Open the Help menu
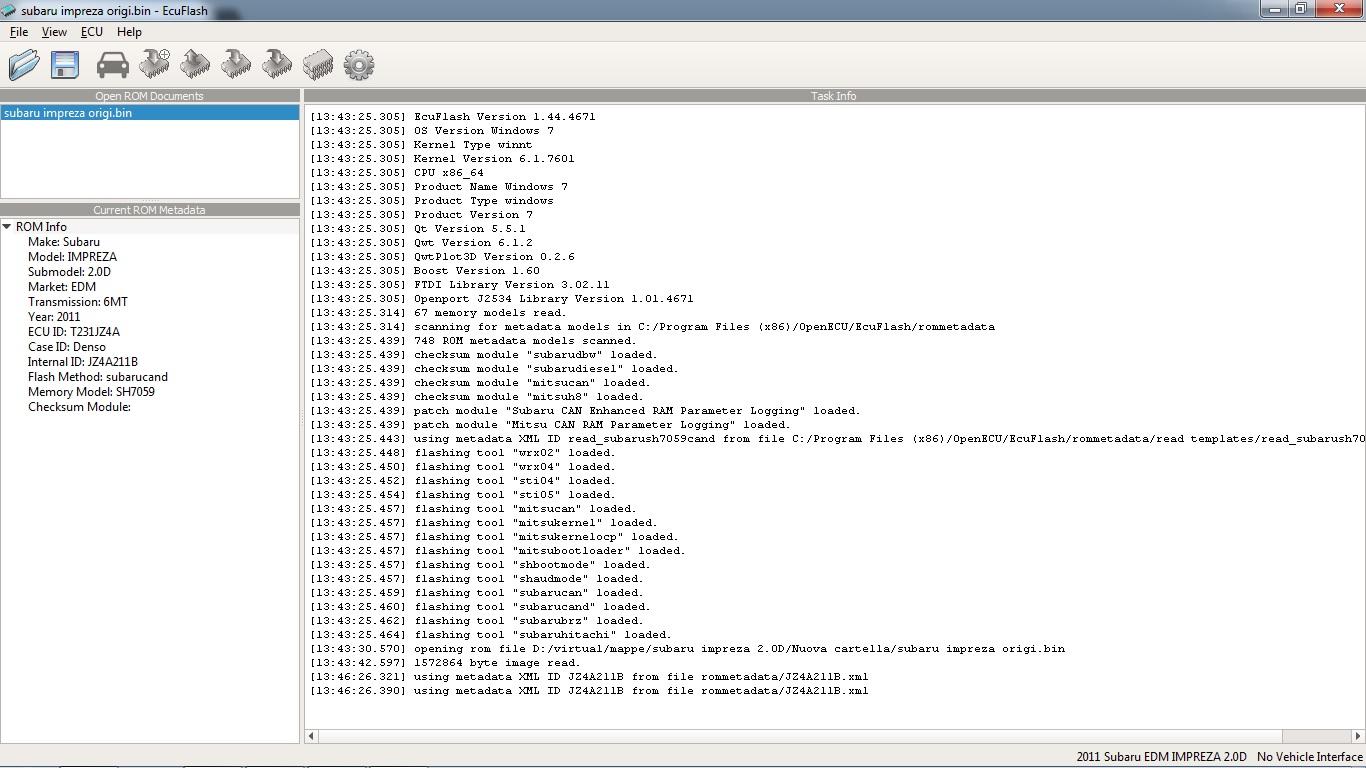The height and width of the screenshot is (768, 1366). coord(129,32)
